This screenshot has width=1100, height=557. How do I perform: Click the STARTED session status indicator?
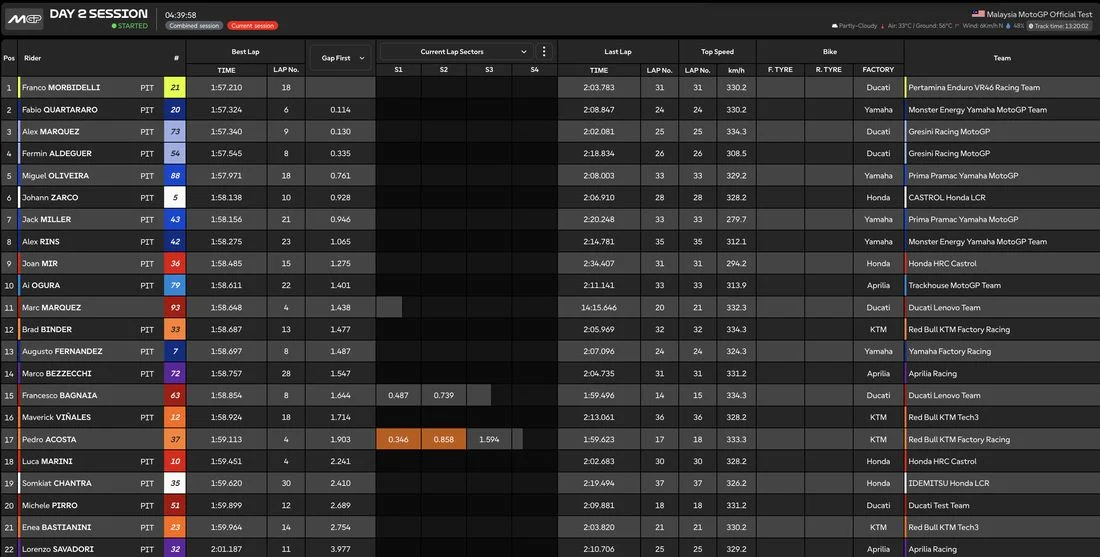point(130,26)
